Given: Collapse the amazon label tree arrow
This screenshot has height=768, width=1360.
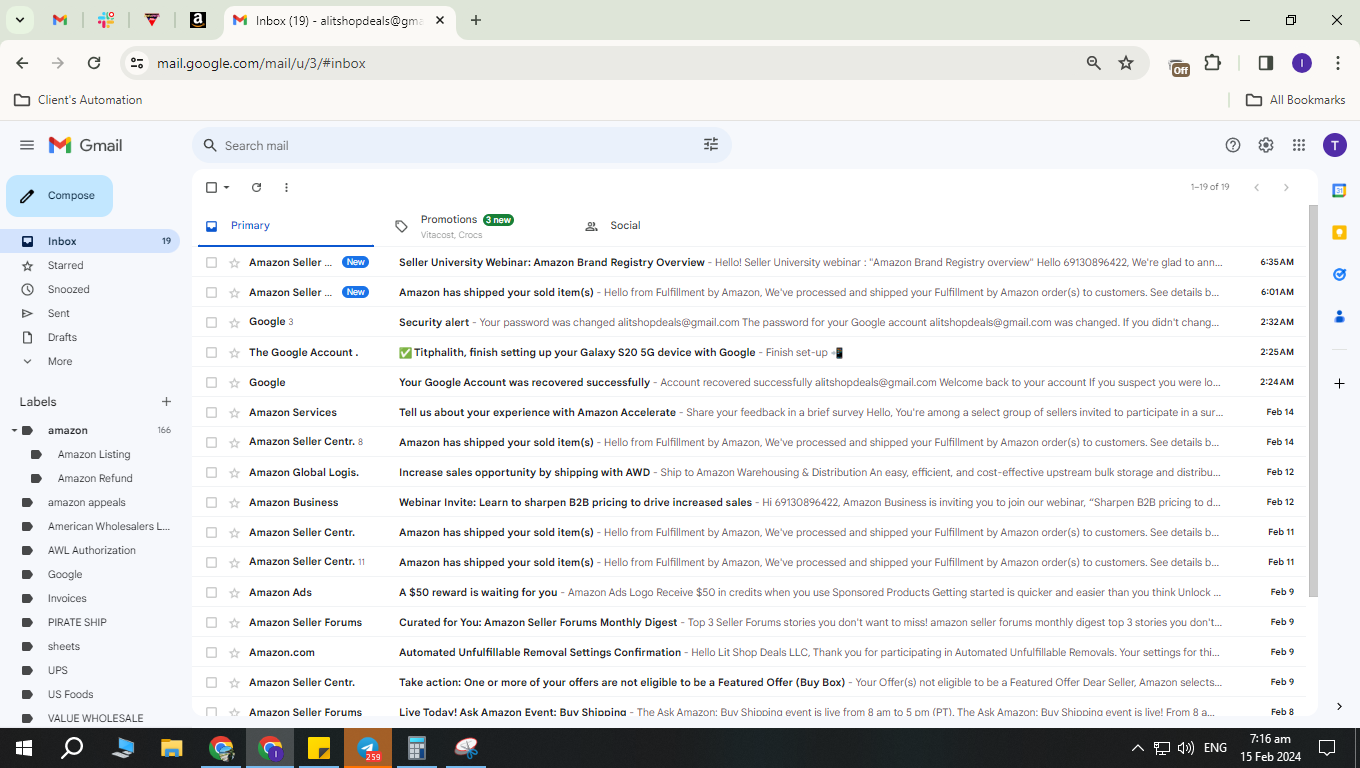Looking at the screenshot, I should pos(15,430).
